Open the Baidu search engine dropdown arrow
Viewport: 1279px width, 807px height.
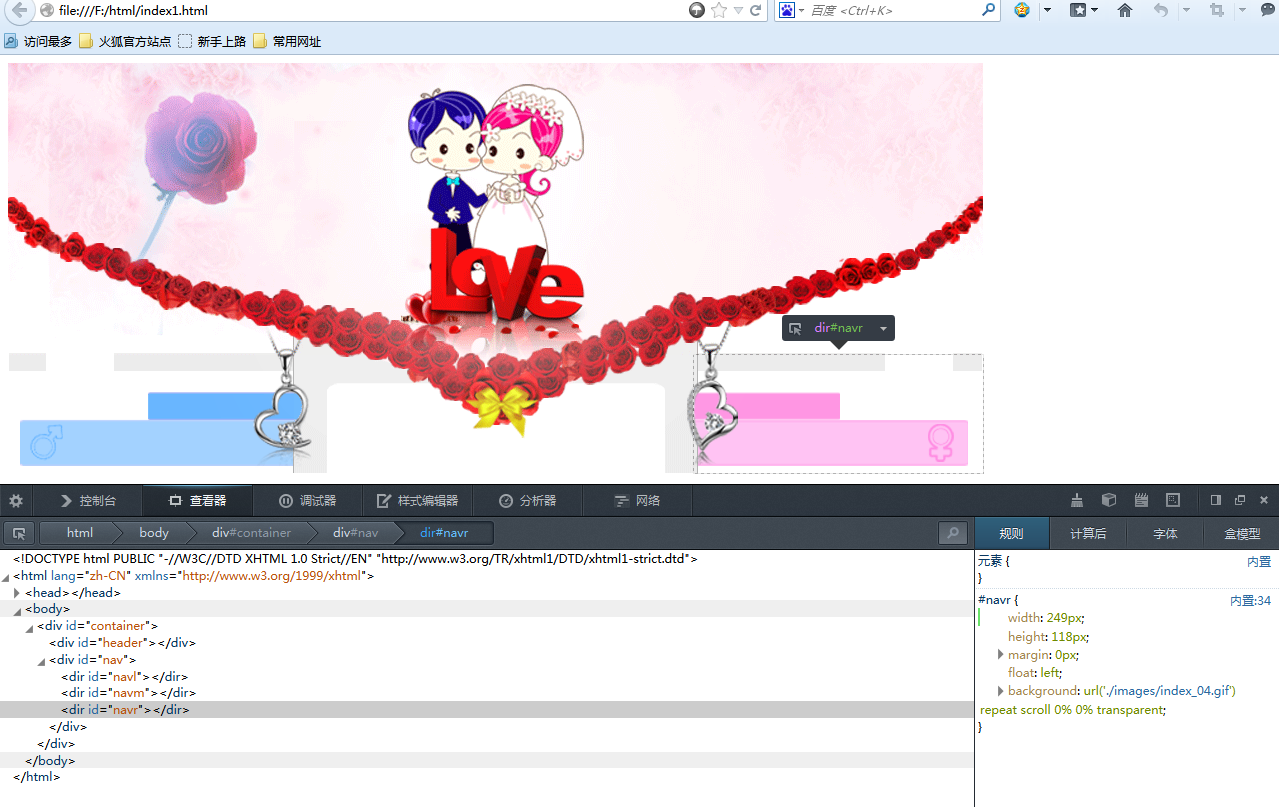pyautogui.click(x=801, y=10)
